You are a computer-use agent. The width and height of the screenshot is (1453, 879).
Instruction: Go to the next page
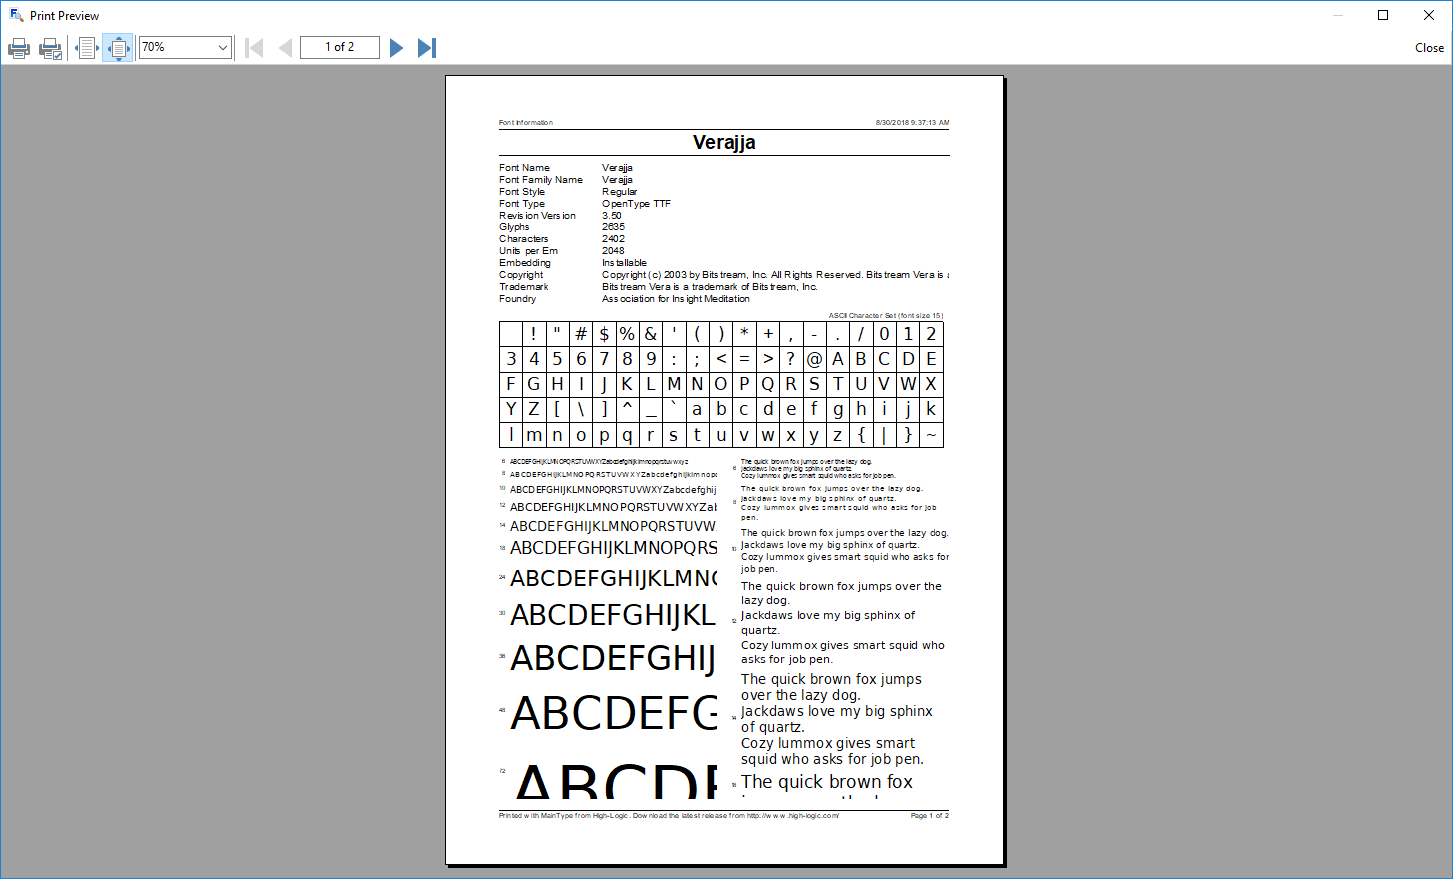click(396, 48)
